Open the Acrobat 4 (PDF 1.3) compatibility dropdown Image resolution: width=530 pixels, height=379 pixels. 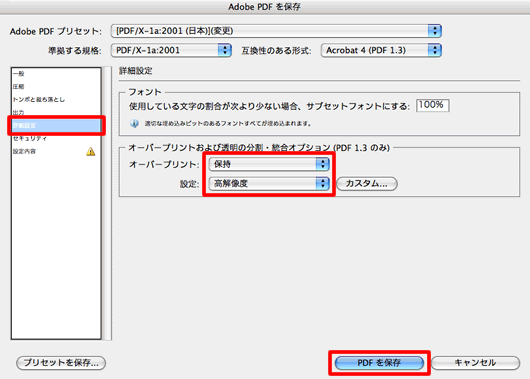(x=381, y=50)
